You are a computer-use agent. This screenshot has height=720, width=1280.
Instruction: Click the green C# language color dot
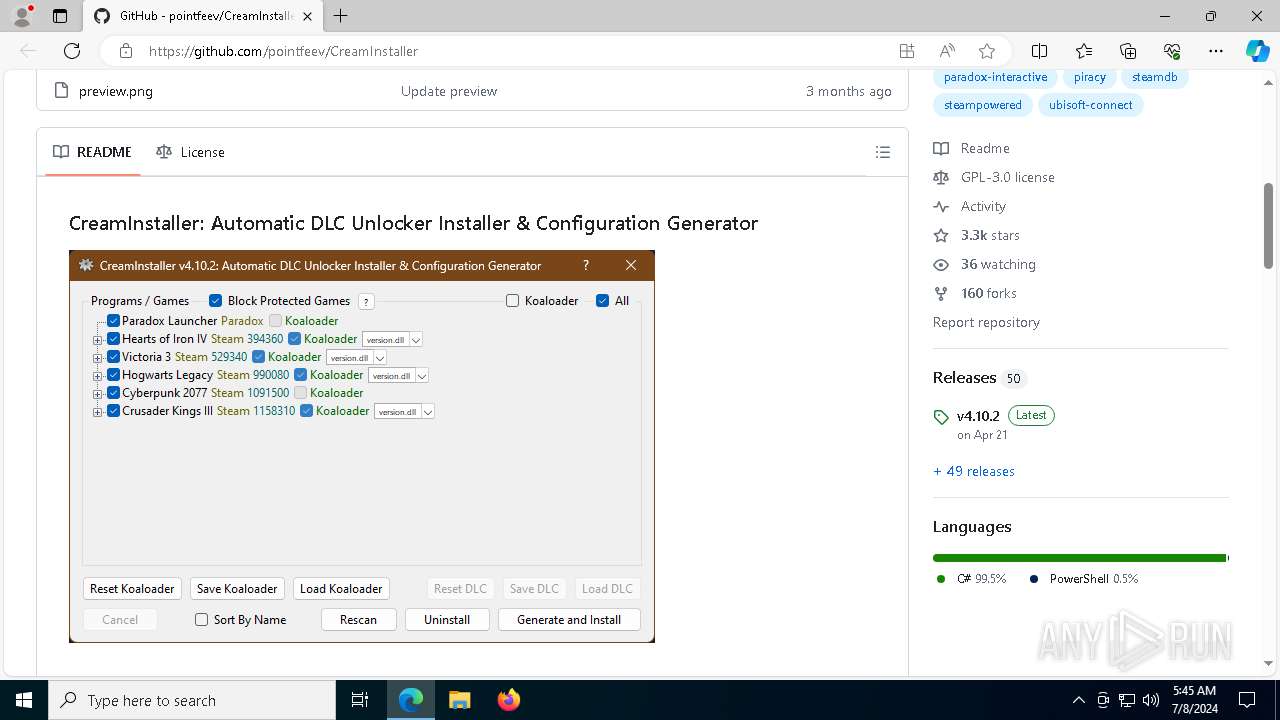941,579
